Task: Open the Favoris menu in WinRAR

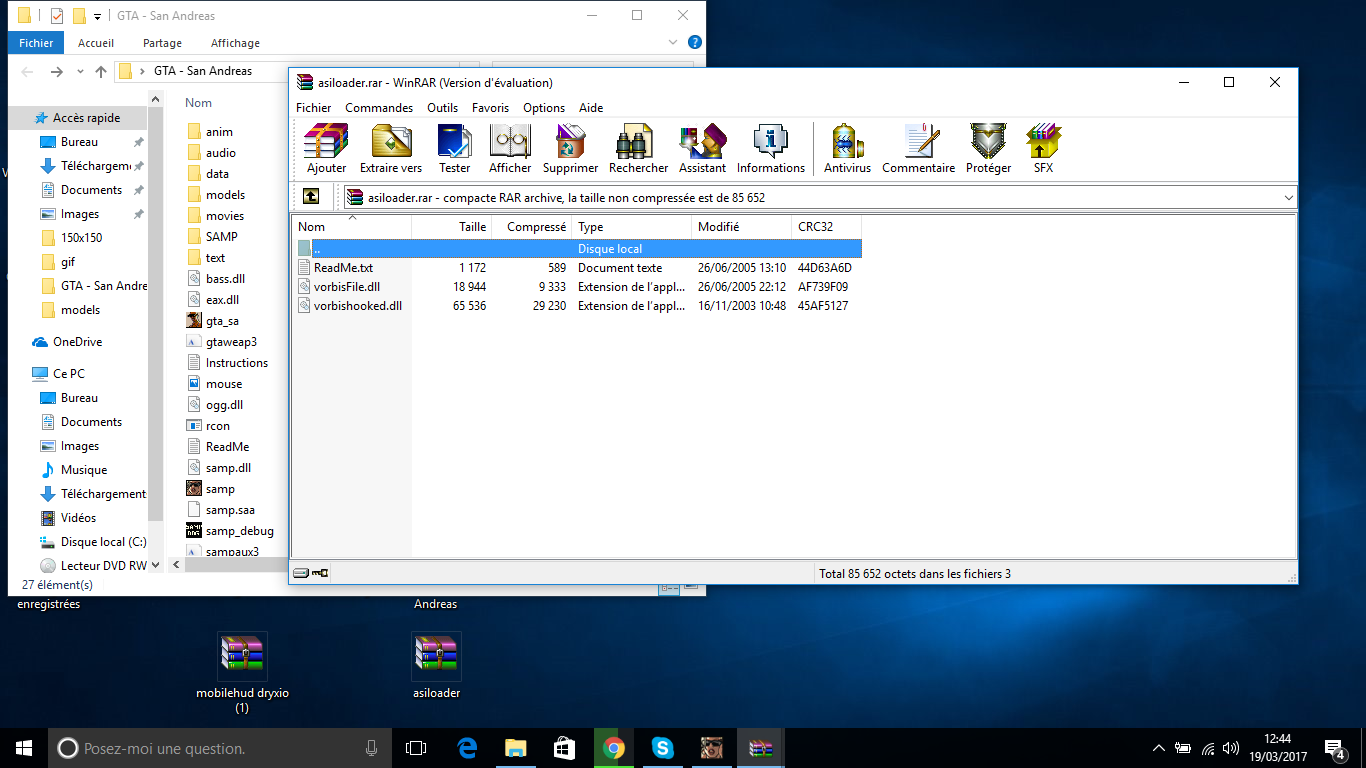Action: [x=490, y=108]
